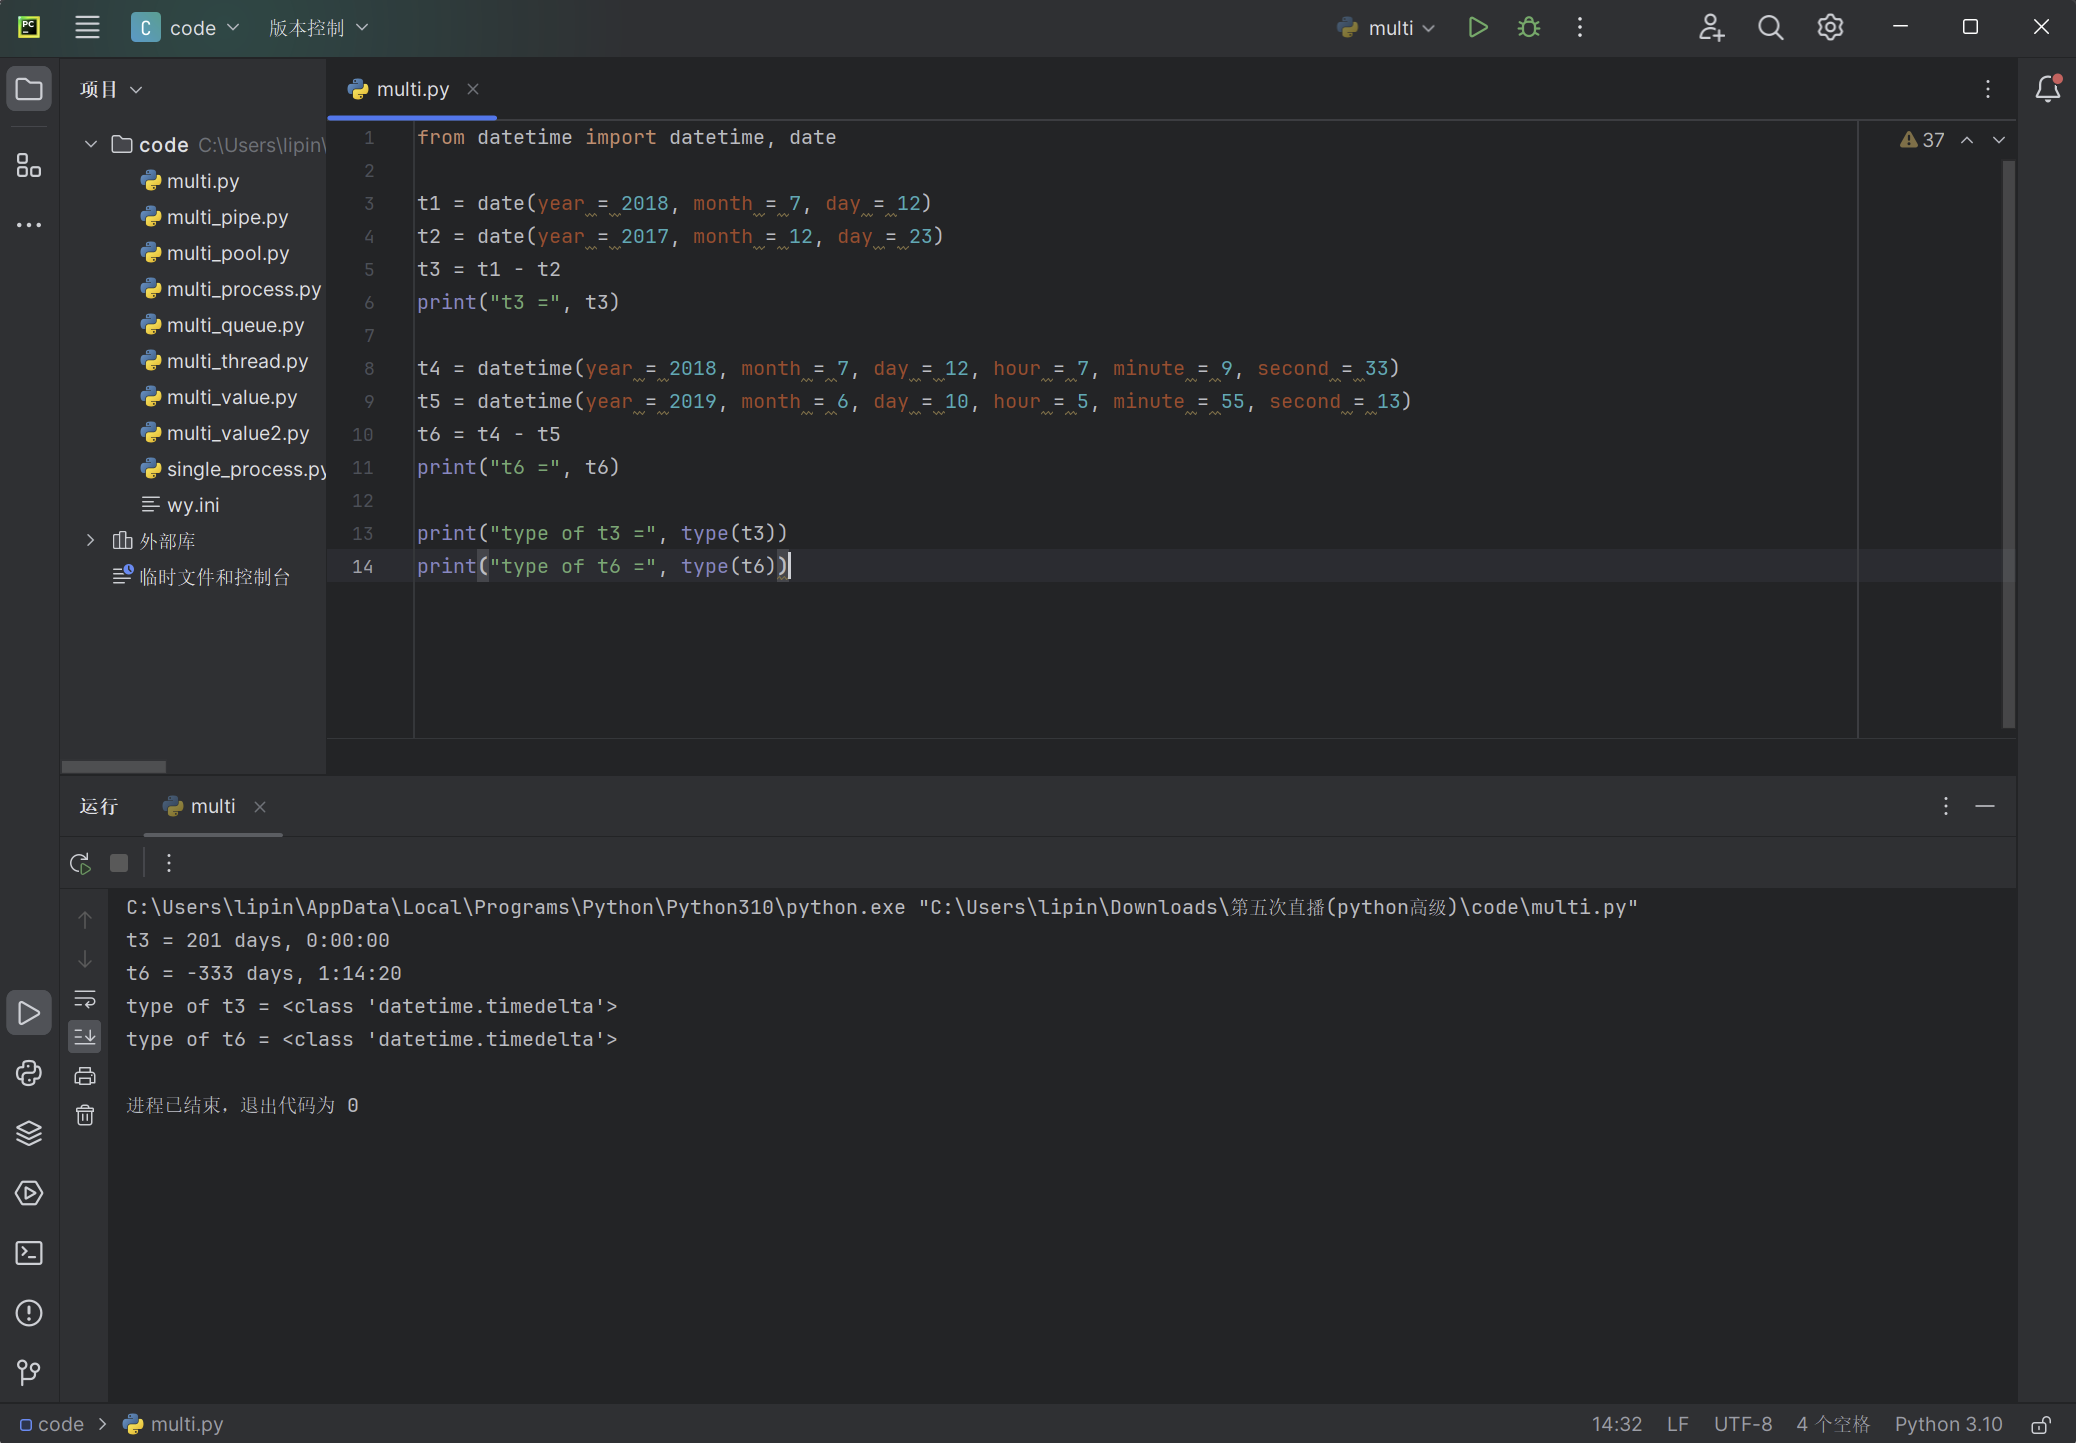This screenshot has width=2076, height=1443.
Task: Click the 37 warnings indicator
Action: (x=1922, y=140)
